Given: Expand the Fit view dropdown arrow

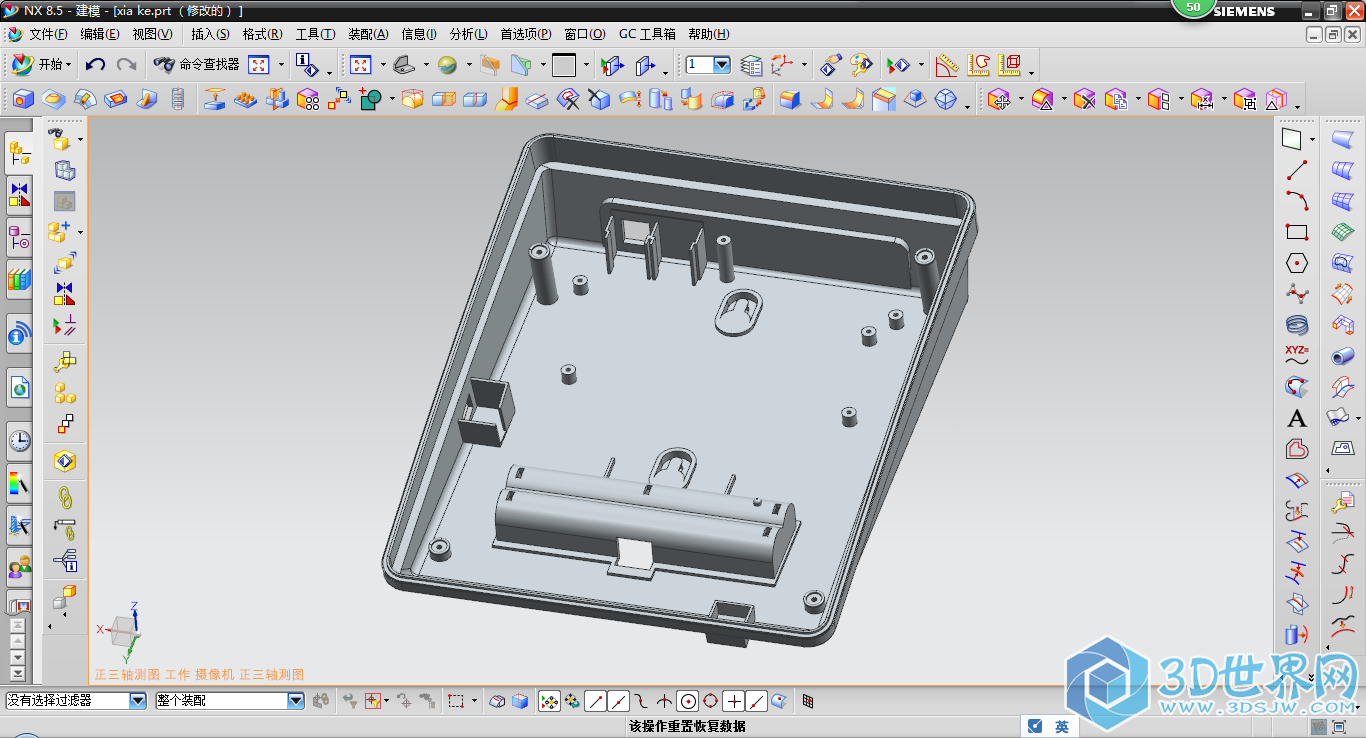Looking at the screenshot, I should 281,65.
